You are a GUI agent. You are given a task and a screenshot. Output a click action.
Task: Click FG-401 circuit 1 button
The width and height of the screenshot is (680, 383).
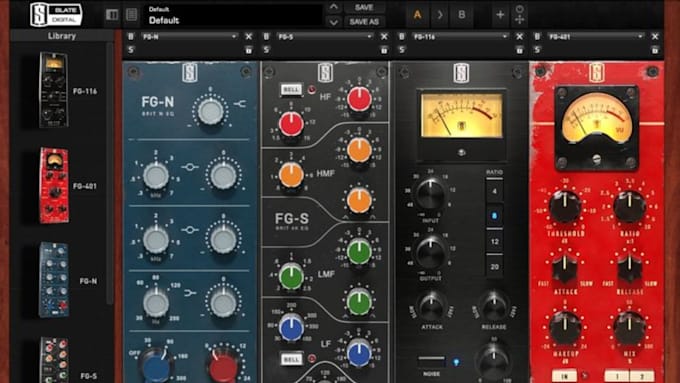point(616,376)
